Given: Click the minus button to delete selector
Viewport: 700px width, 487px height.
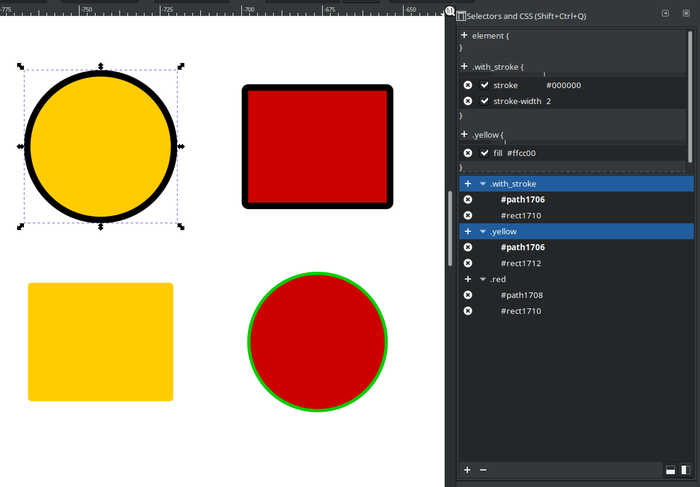Looking at the screenshot, I should (x=483, y=469).
